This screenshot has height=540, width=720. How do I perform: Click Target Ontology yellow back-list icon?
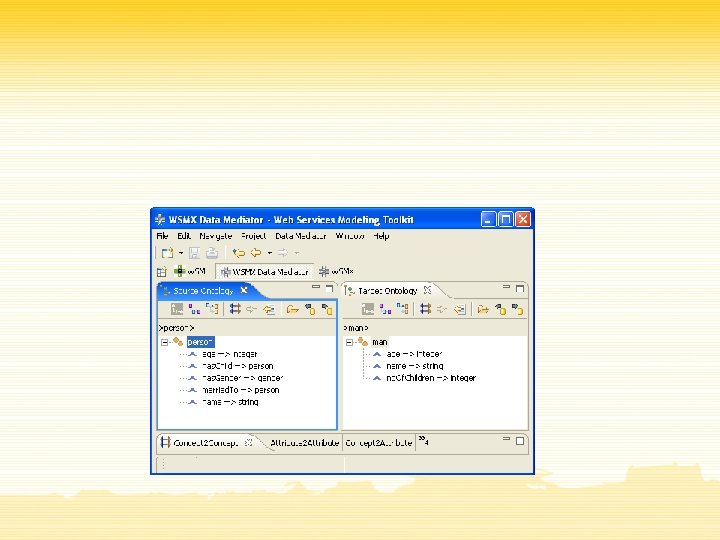click(460, 309)
